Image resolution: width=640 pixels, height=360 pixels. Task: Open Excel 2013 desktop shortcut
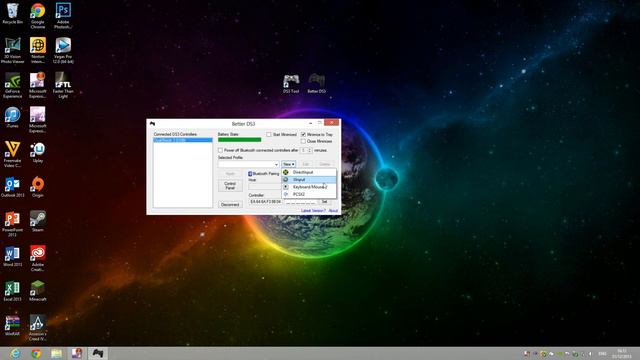click(x=13, y=291)
